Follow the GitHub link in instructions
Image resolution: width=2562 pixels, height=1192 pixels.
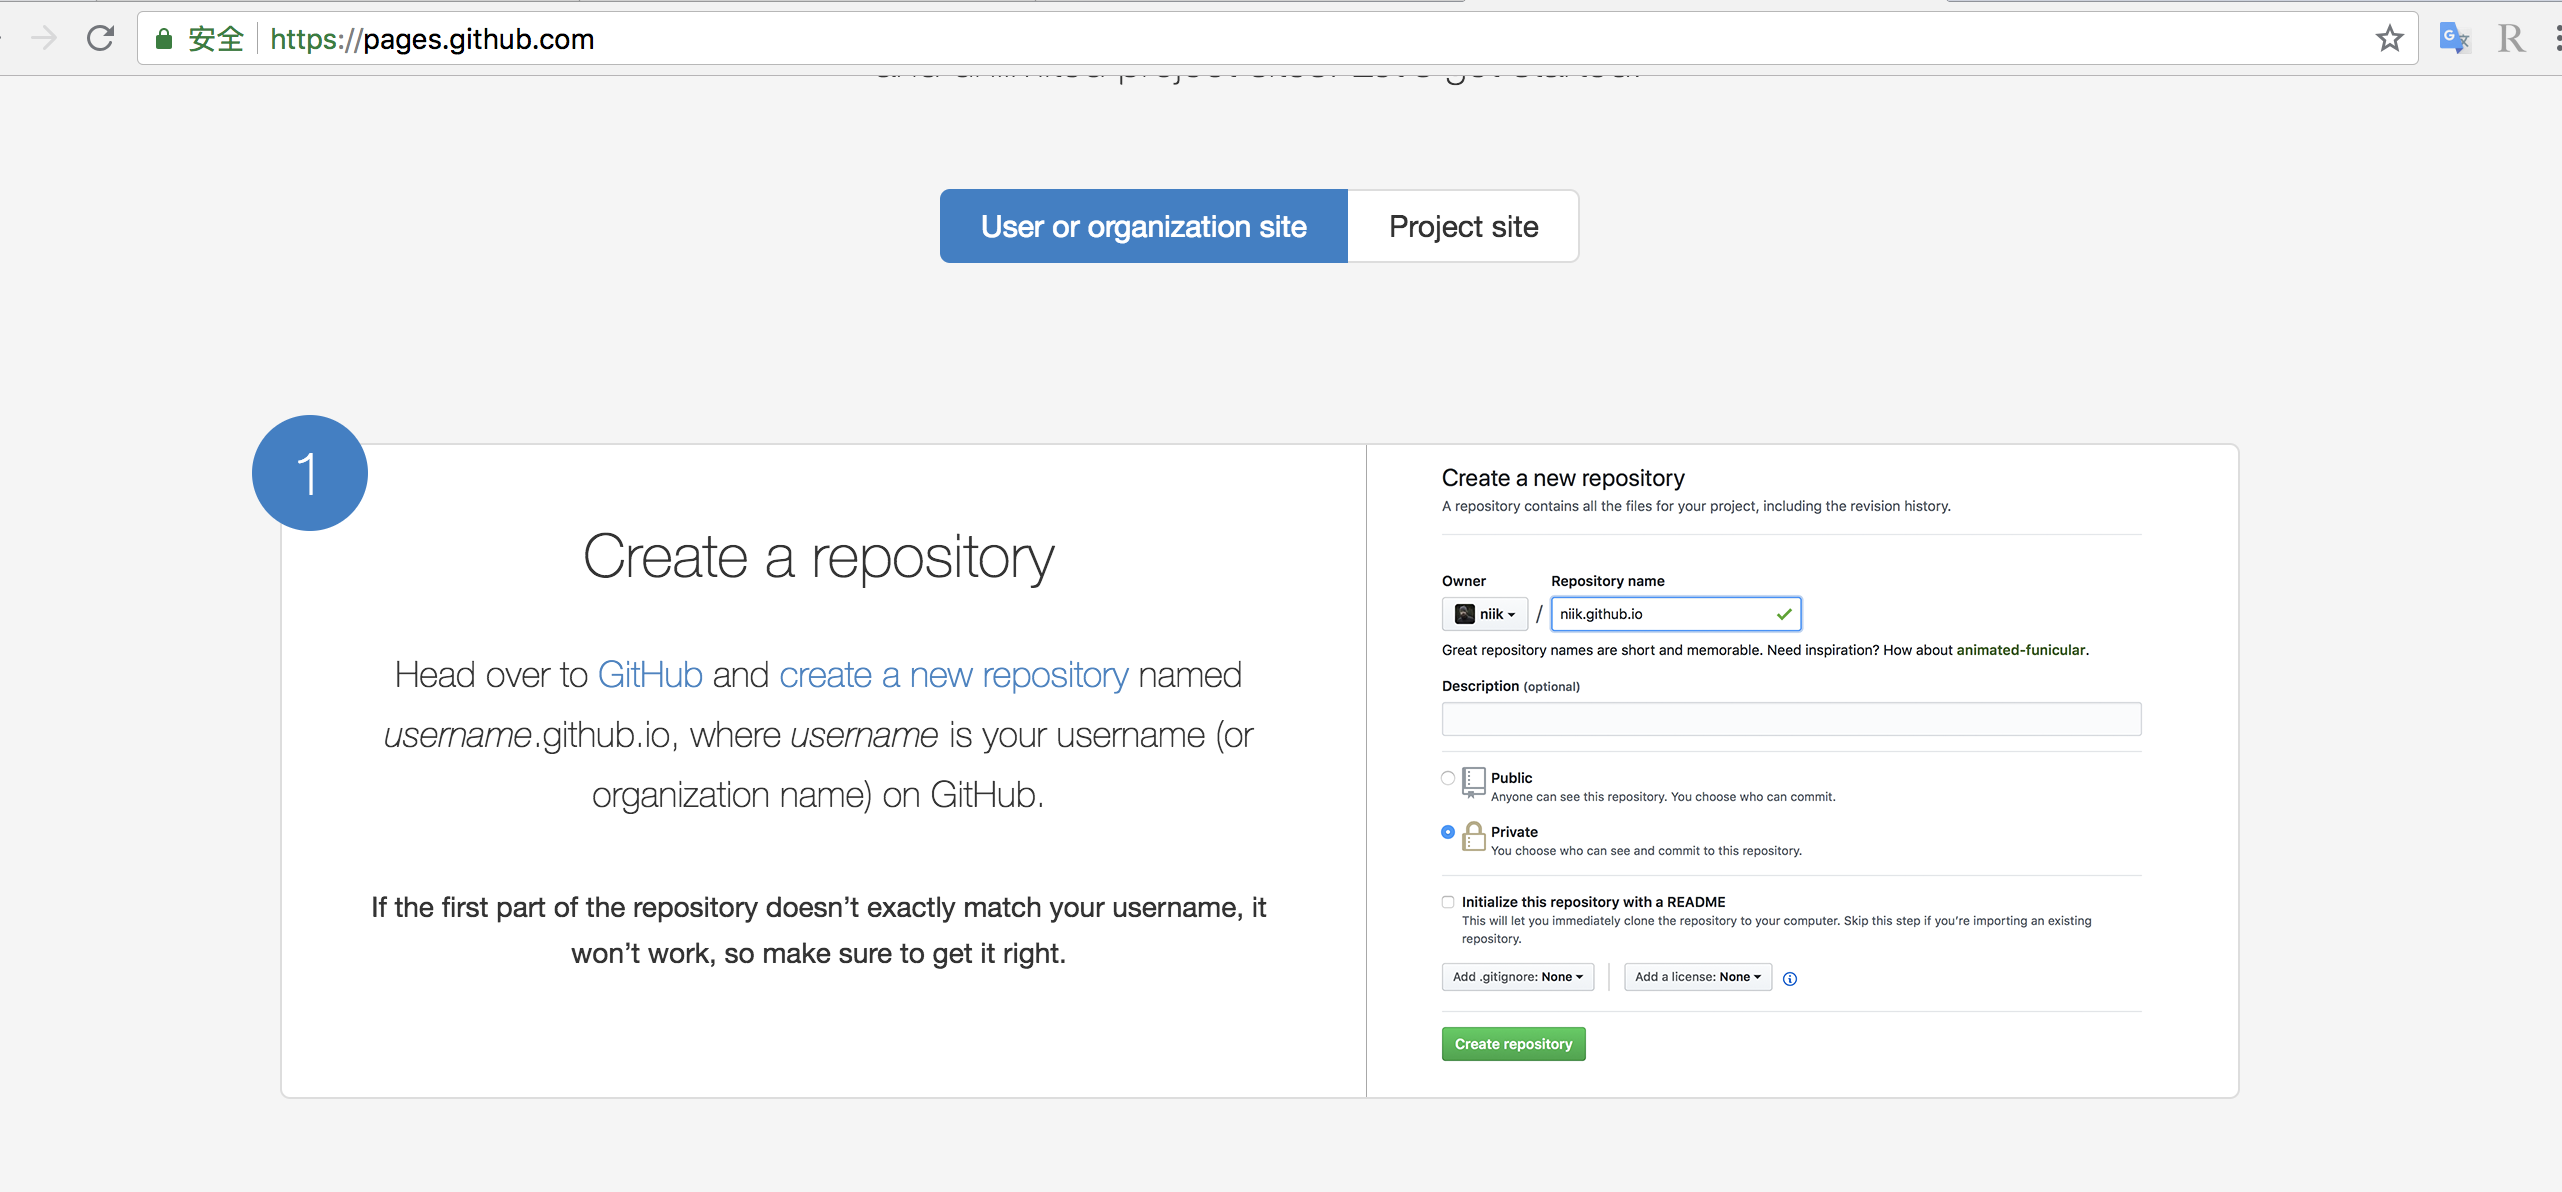point(650,675)
